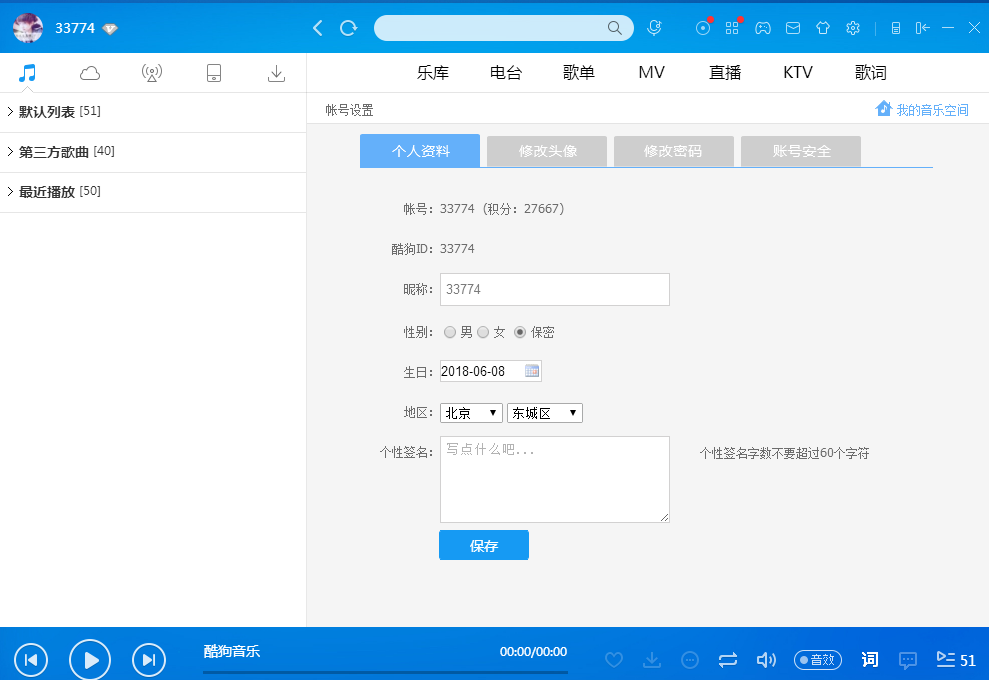This screenshot has height=680, width=989.
Task: Download the current song from player bar
Action: click(652, 660)
